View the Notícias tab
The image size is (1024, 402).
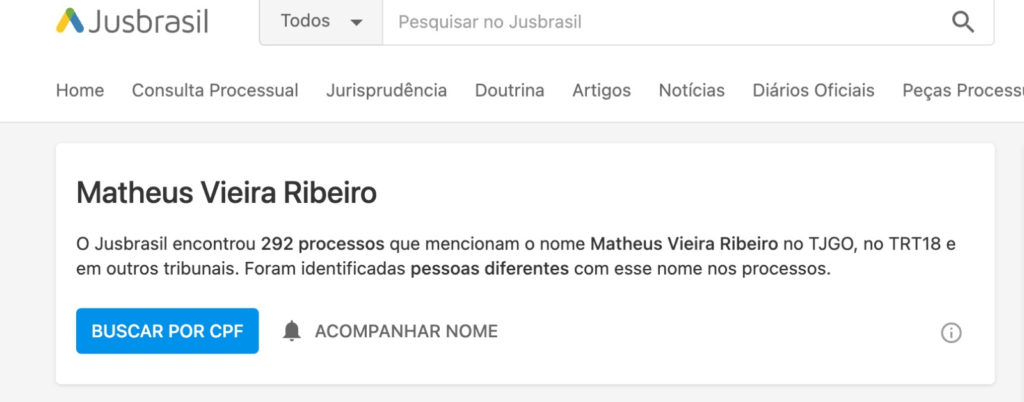pos(692,90)
